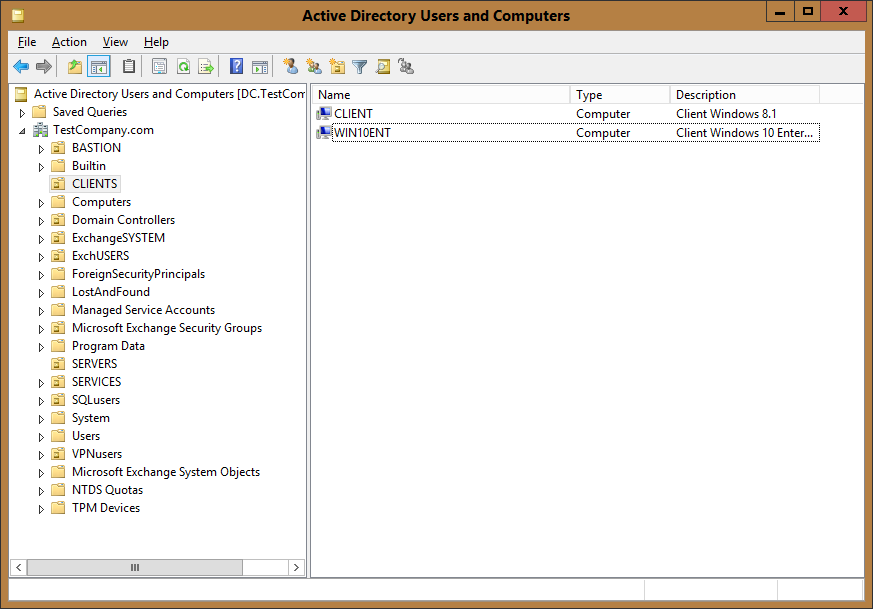Click the tree pane horizontal scrollbar thumb
This screenshot has height=614, width=873.
[x=135, y=567]
